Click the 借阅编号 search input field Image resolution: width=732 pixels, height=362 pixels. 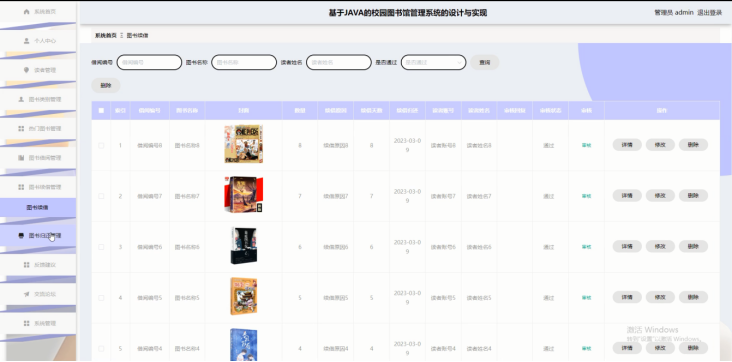(x=149, y=62)
